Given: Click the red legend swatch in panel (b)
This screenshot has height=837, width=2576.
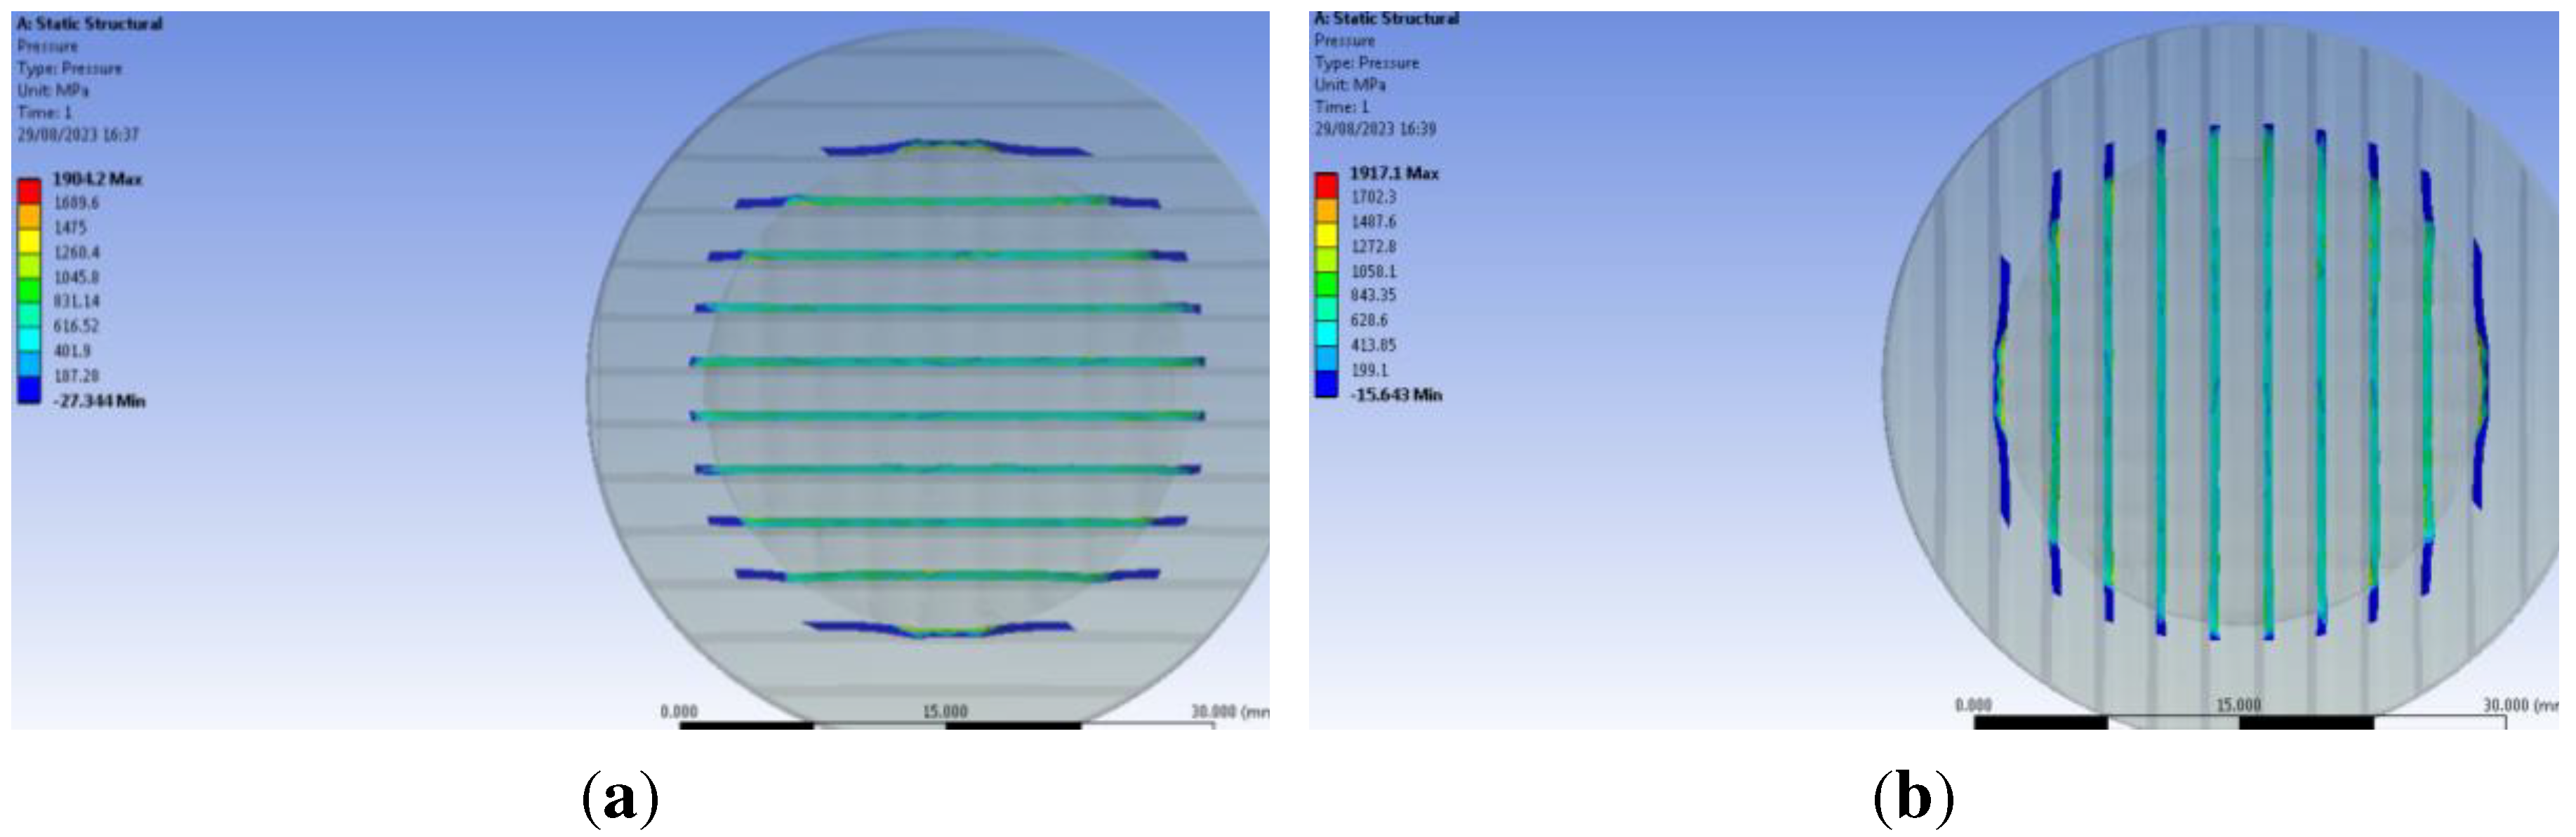Looking at the screenshot, I should pos(1326,185).
